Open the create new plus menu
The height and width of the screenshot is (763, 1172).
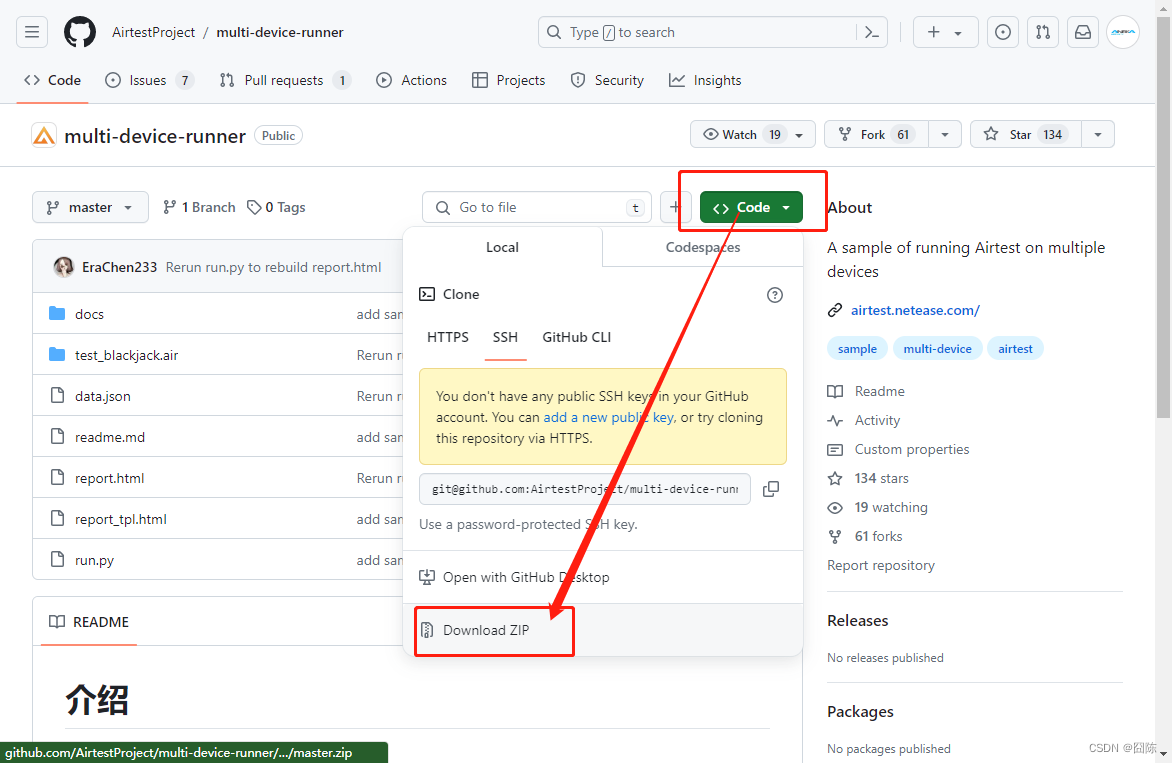[946, 32]
